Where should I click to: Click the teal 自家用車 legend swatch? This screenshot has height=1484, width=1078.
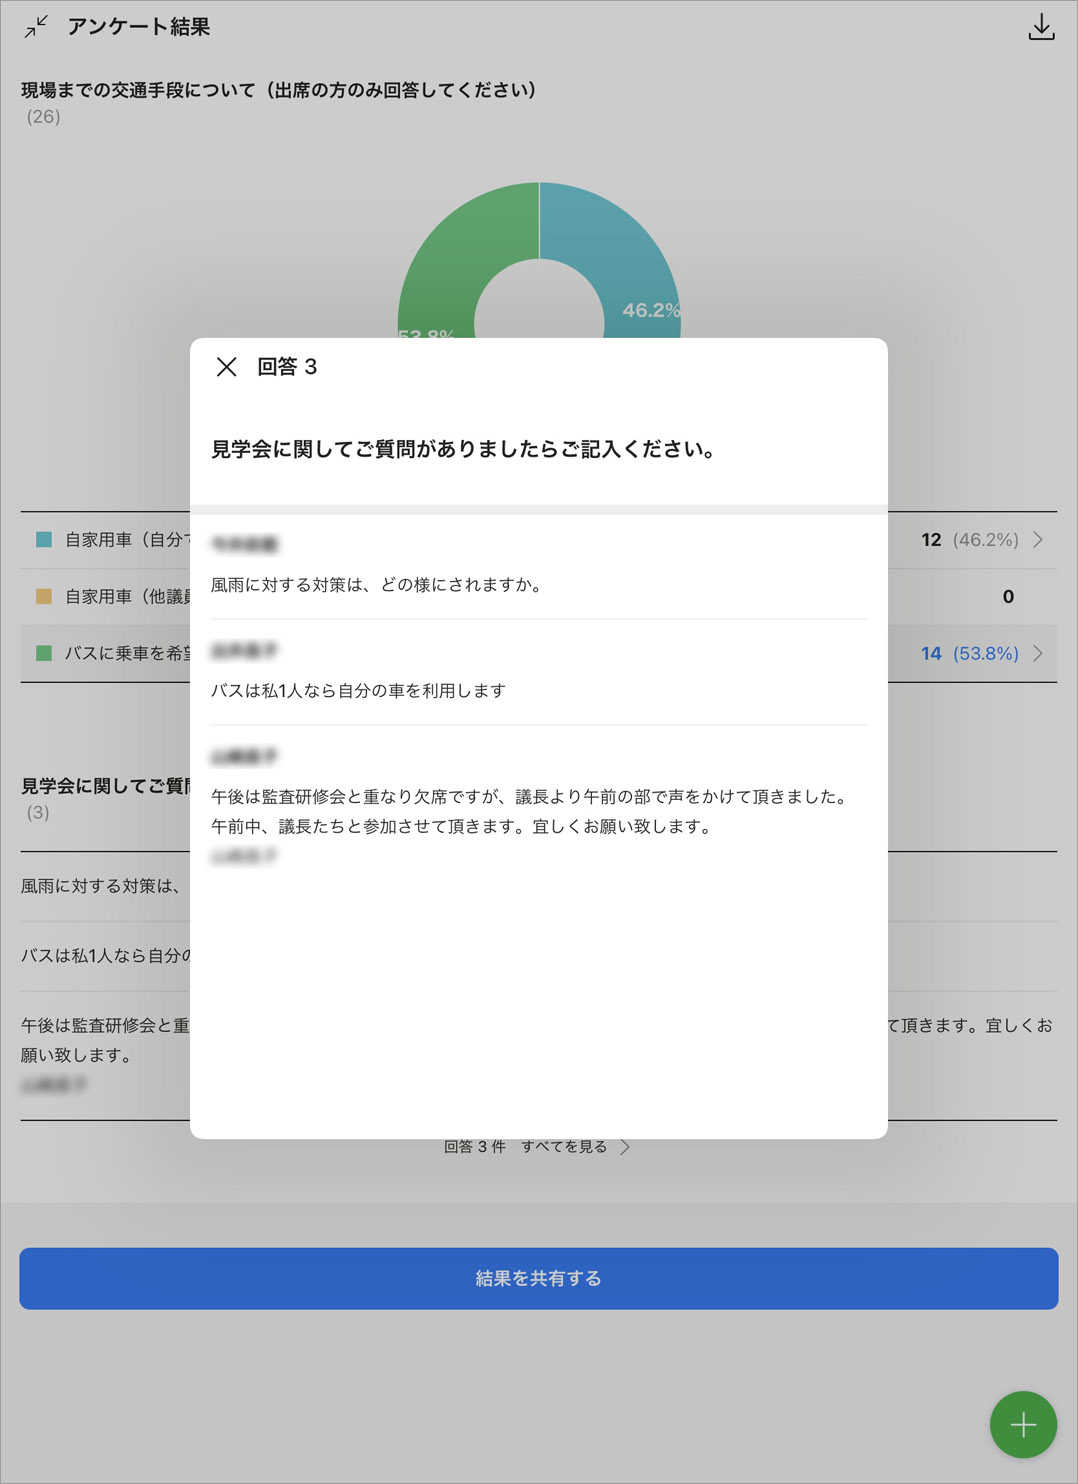coord(44,540)
